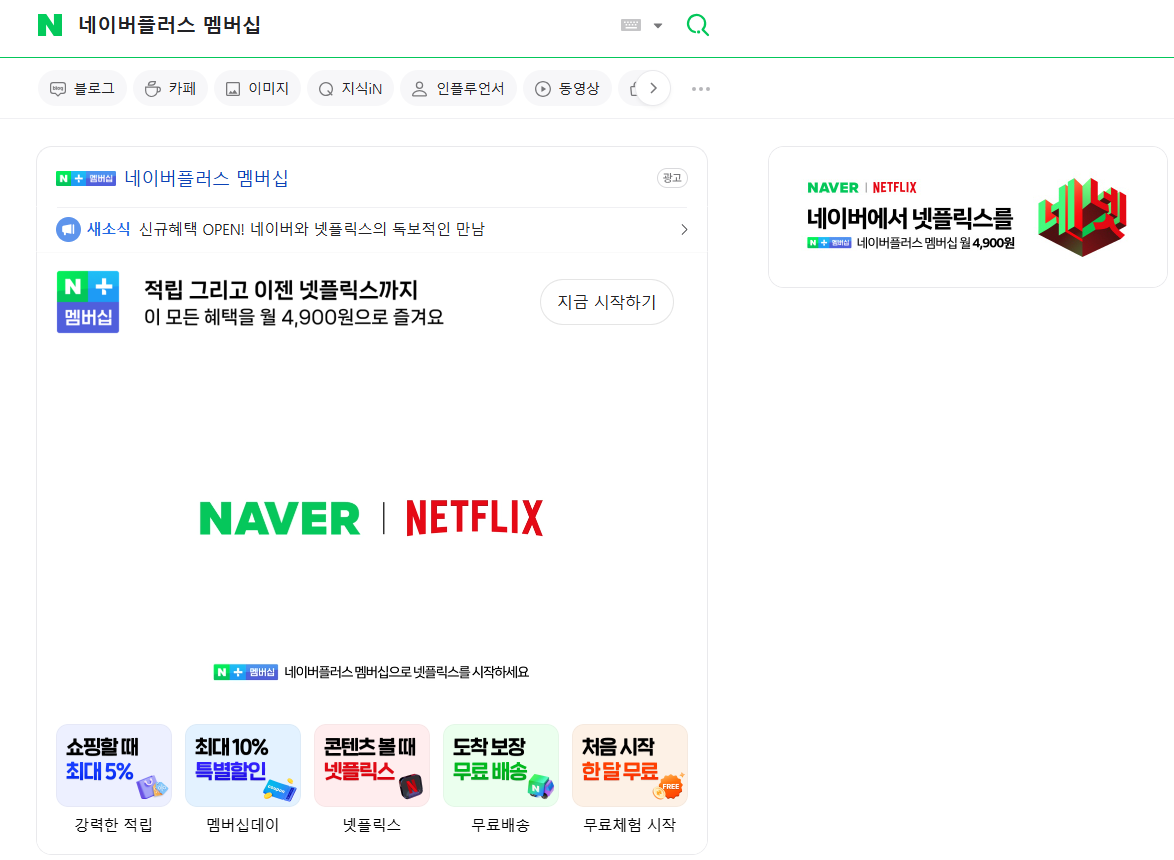Switch to the 동영상 tab
This screenshot has height=860, width=1174.
567,88
